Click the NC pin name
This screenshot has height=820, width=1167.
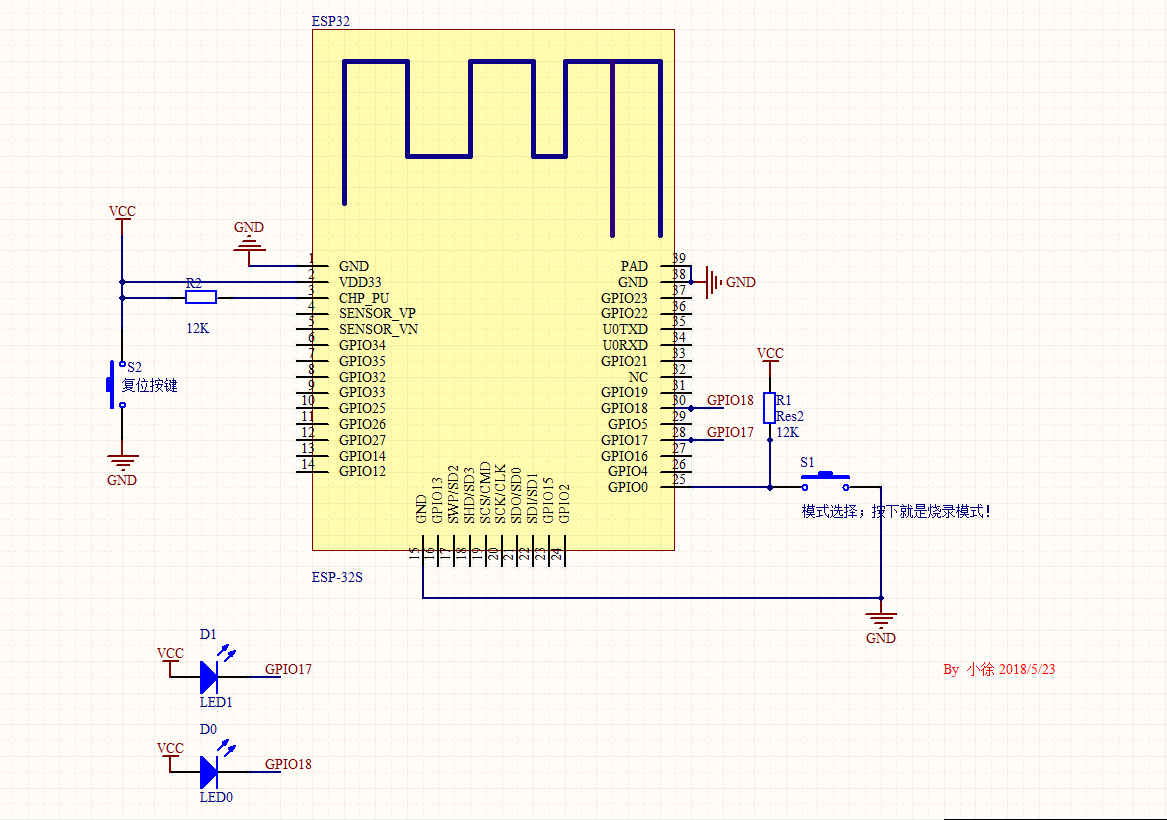click(639, 377)
